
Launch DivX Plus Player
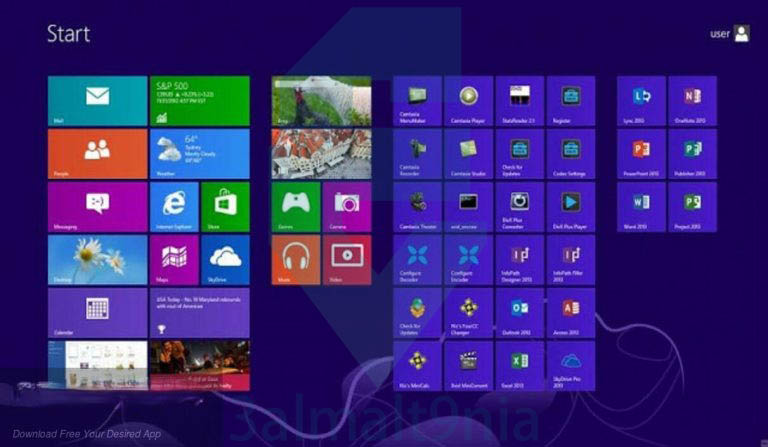point(571,207)
